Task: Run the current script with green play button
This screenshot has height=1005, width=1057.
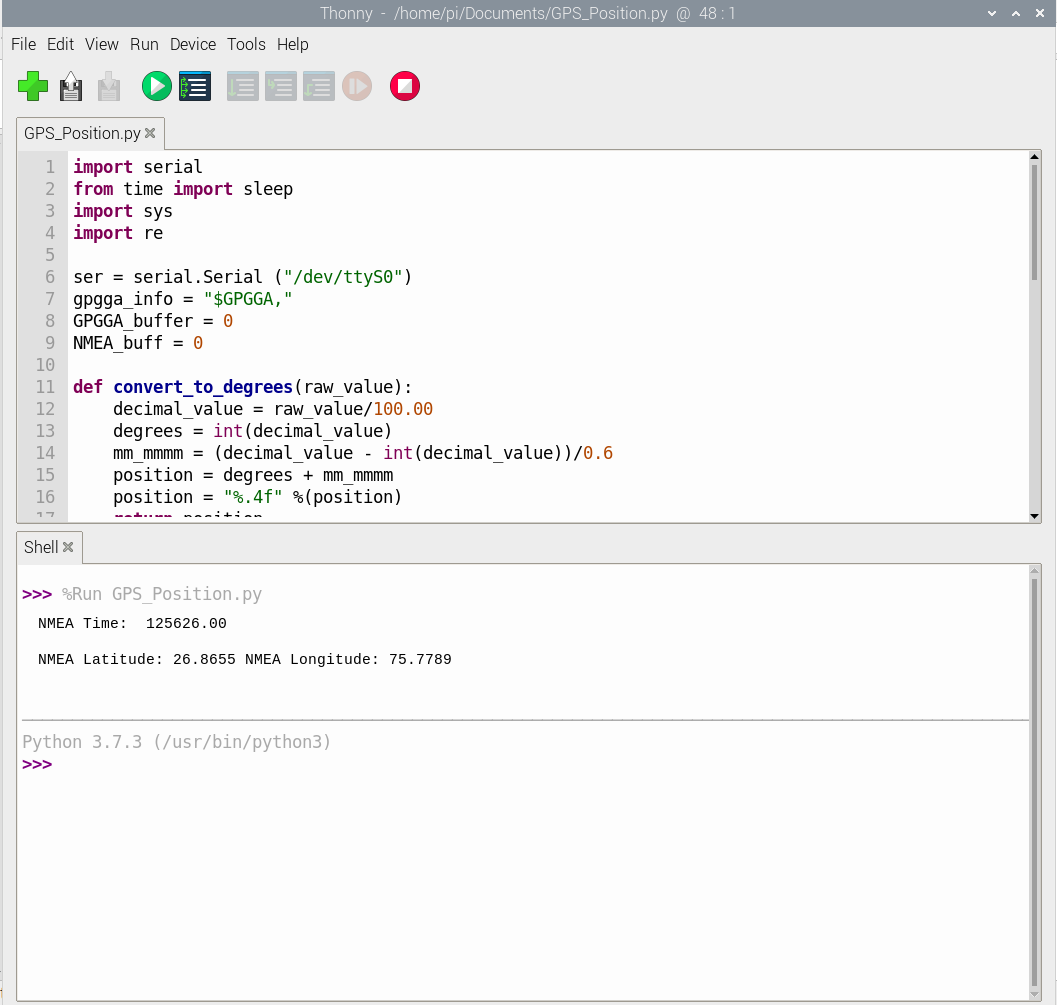Action: (x=156, y=86)
